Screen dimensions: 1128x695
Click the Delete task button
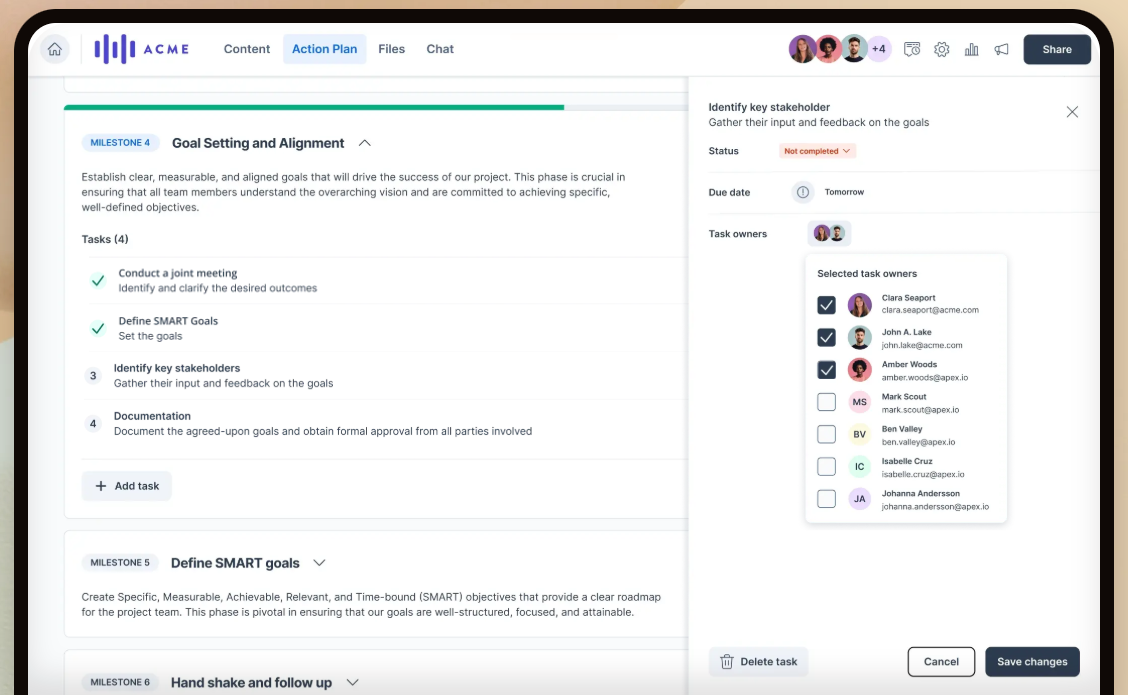[x=758, y=661]
